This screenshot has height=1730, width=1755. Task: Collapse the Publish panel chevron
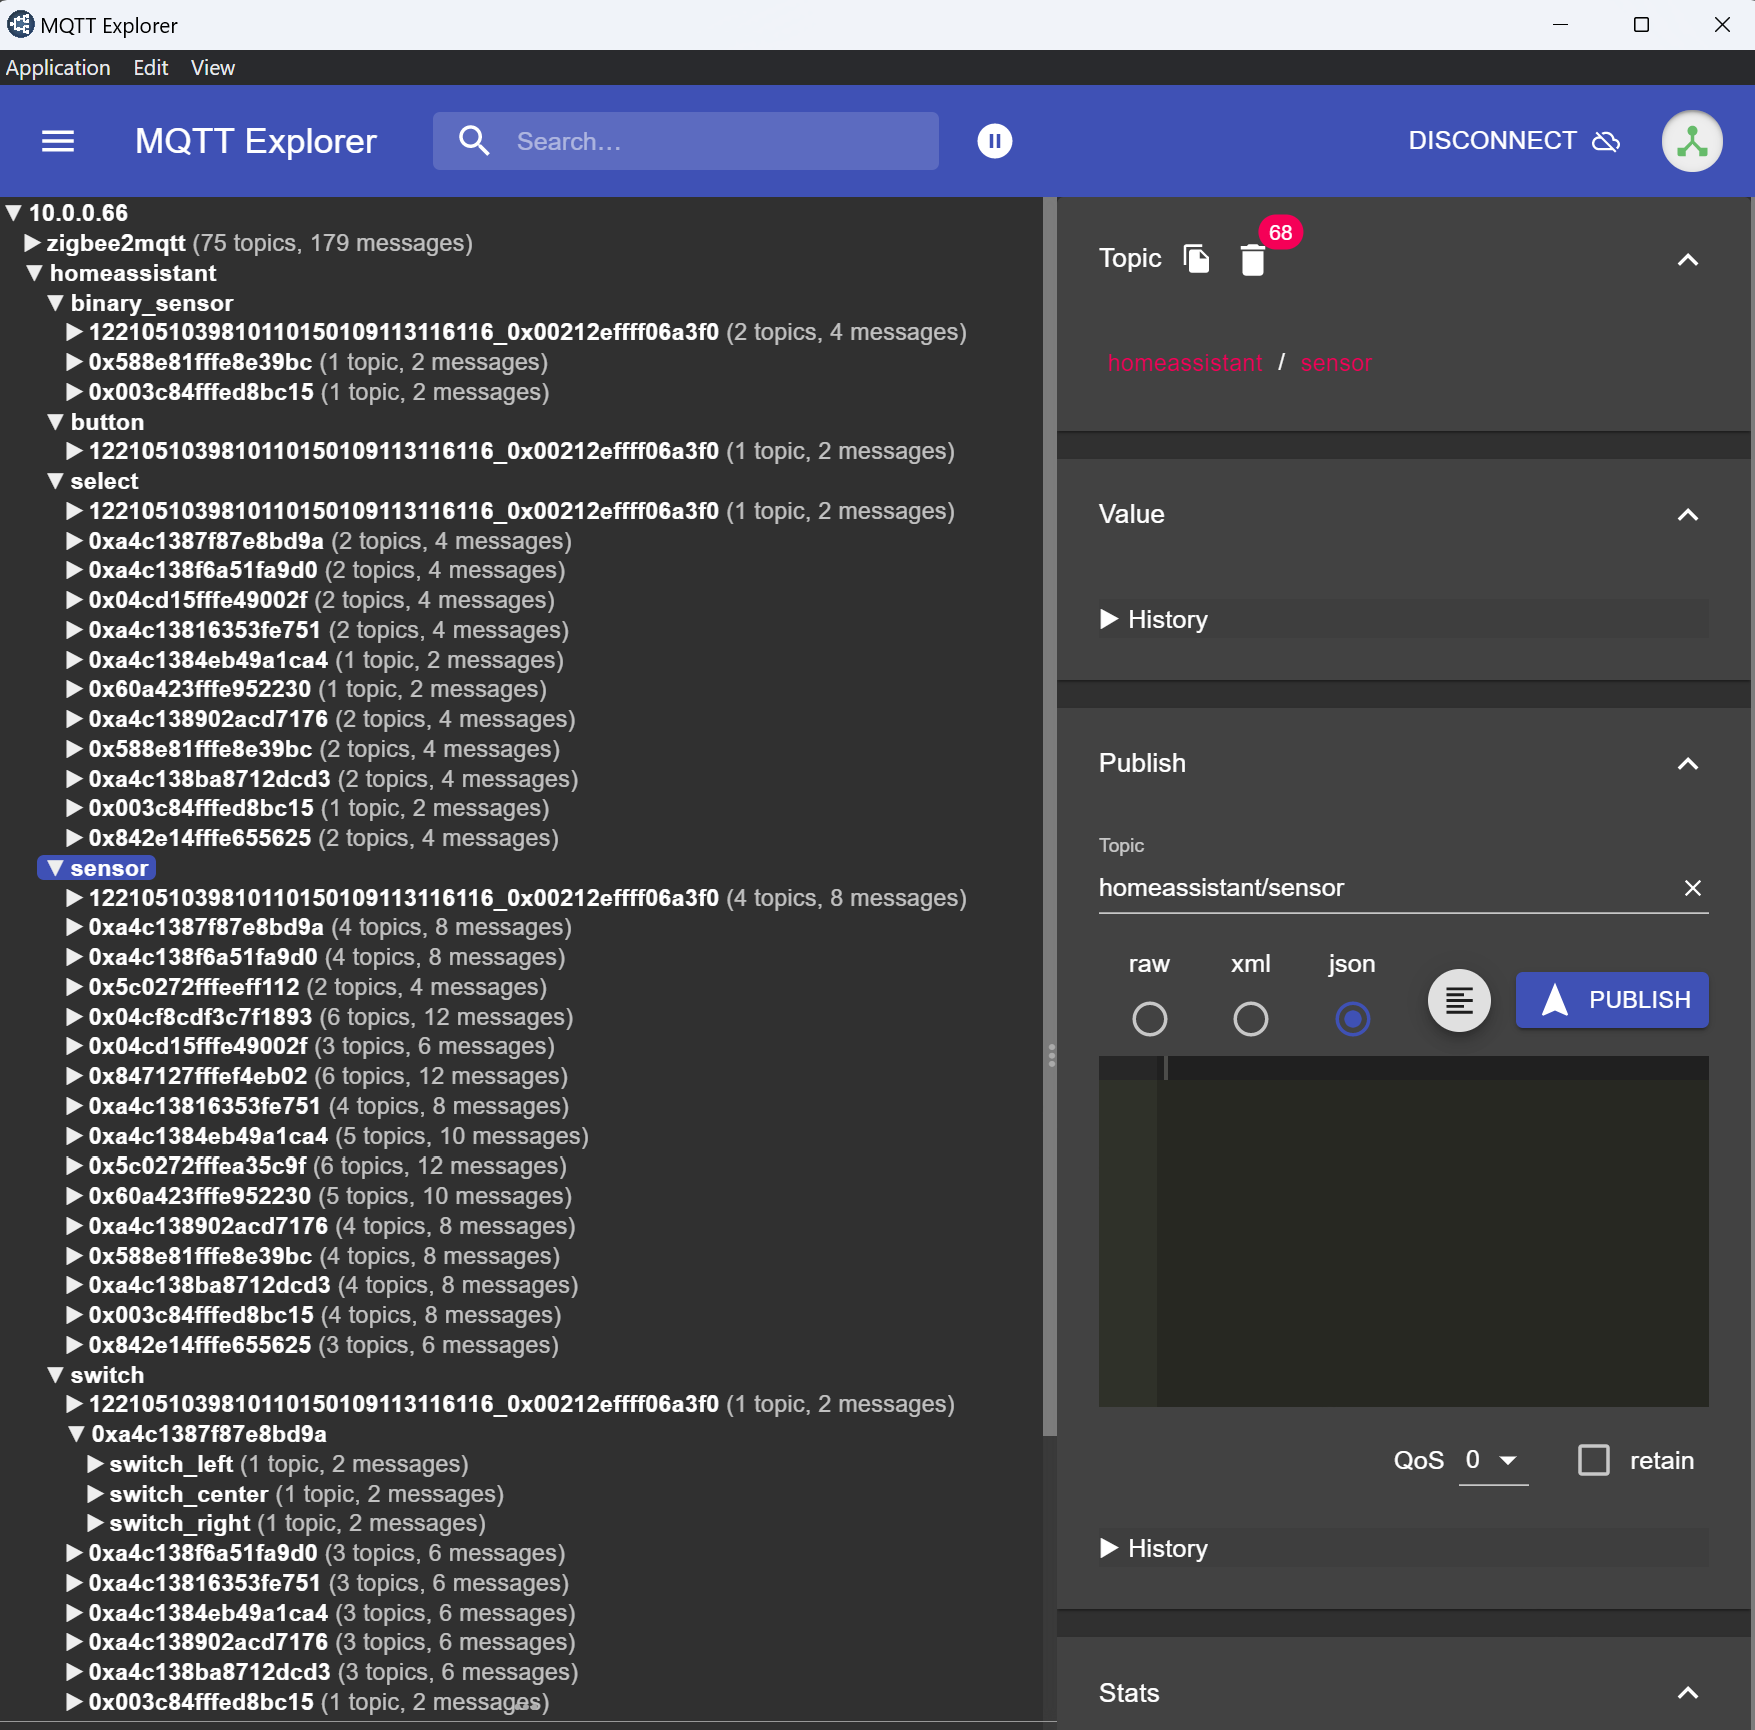pyautogui.click(x=1687, y=764)
